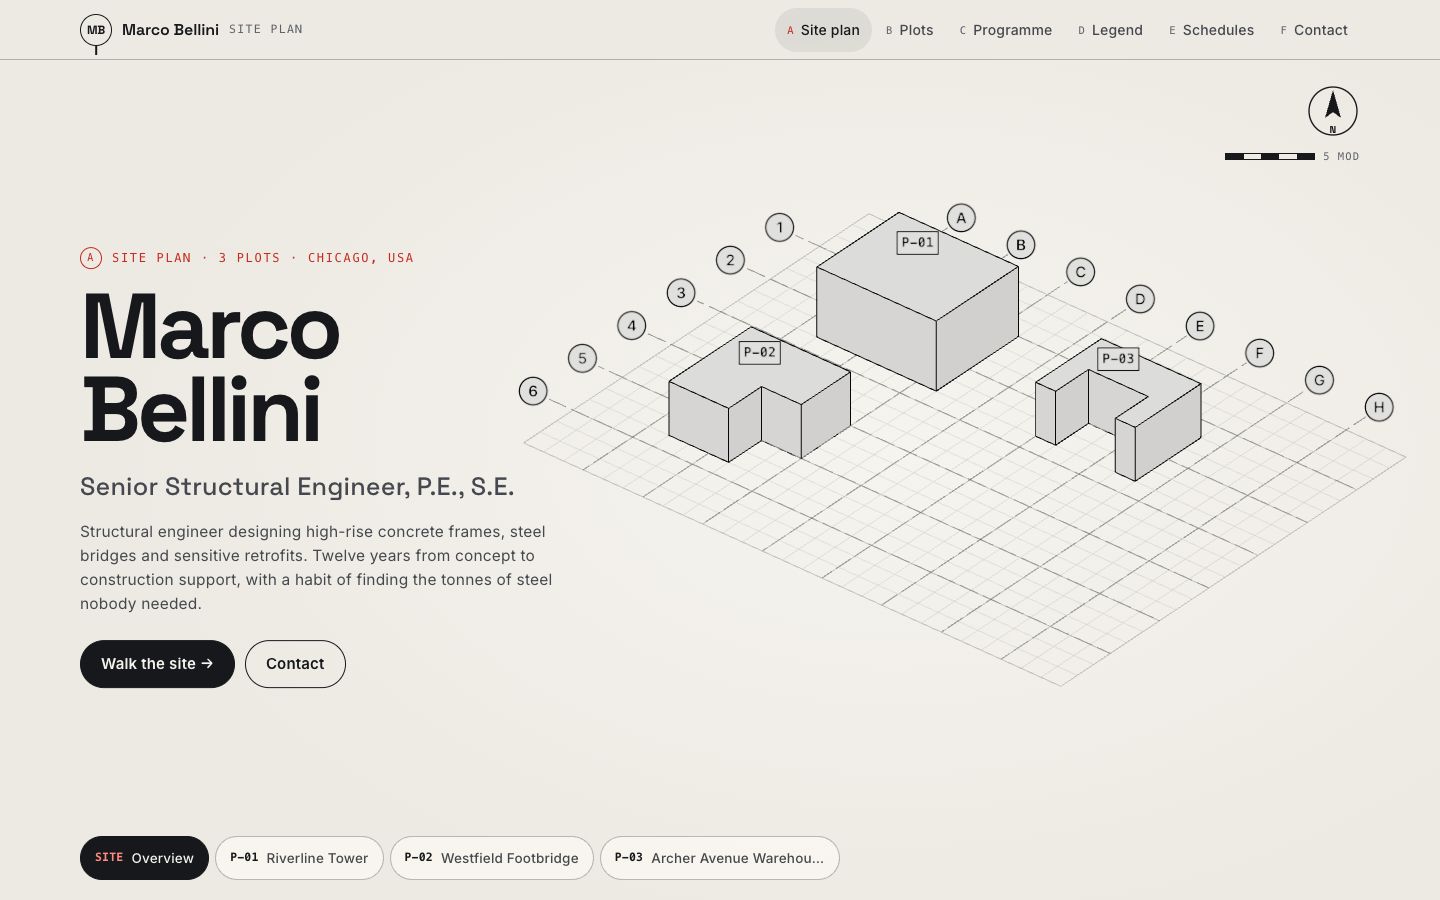Click the red SITE PLAN · 3 PLOTS · CHICAGO, USA text
1440x900 pixels.
pos(263,258)
